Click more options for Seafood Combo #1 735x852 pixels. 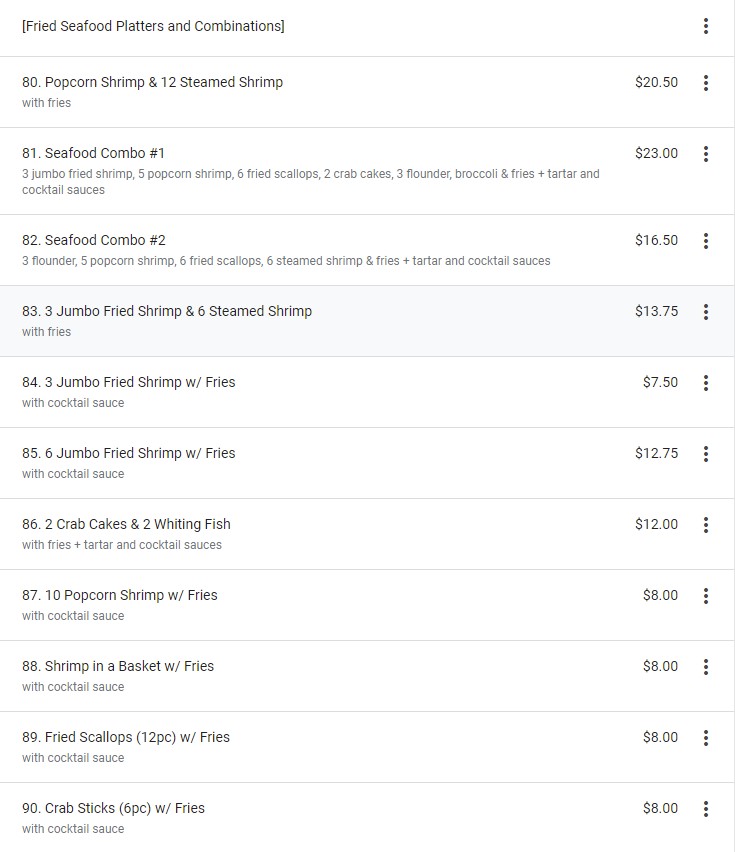click(706, 154)
